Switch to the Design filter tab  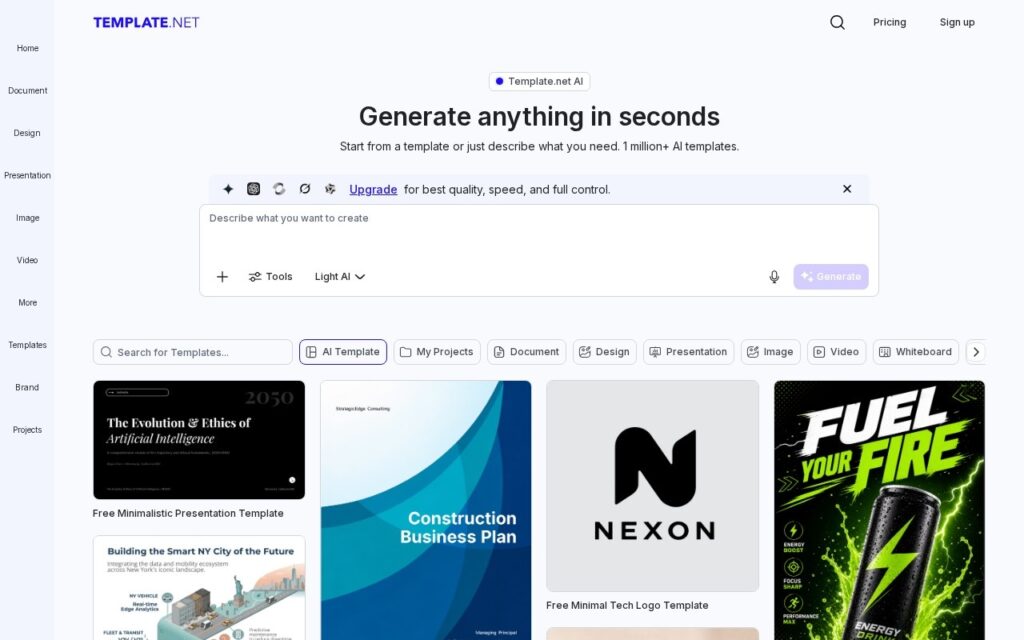pyautogui.click(x=605, y=352)
